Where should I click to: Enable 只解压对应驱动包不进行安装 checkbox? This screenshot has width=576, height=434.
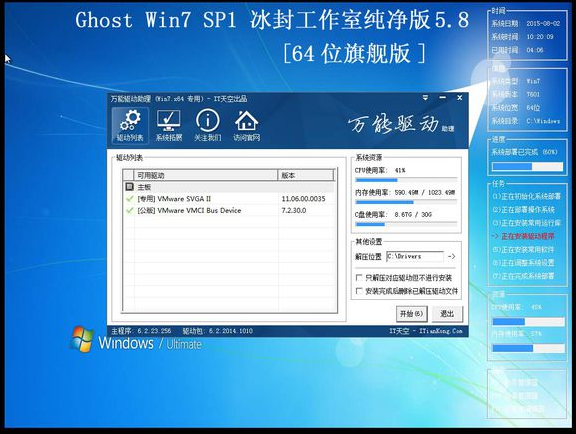click(359, 277)
